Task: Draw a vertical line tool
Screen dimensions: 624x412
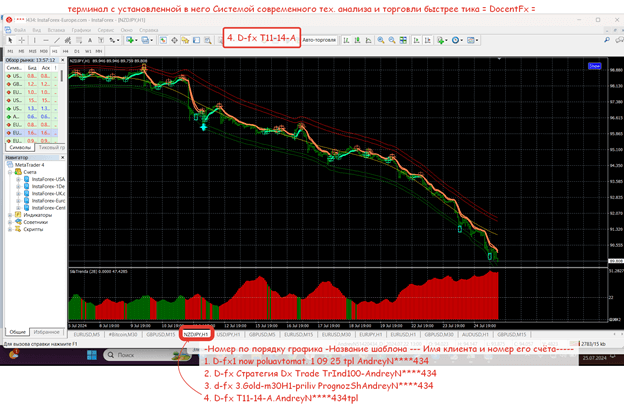Action: (x=35, y=40)
